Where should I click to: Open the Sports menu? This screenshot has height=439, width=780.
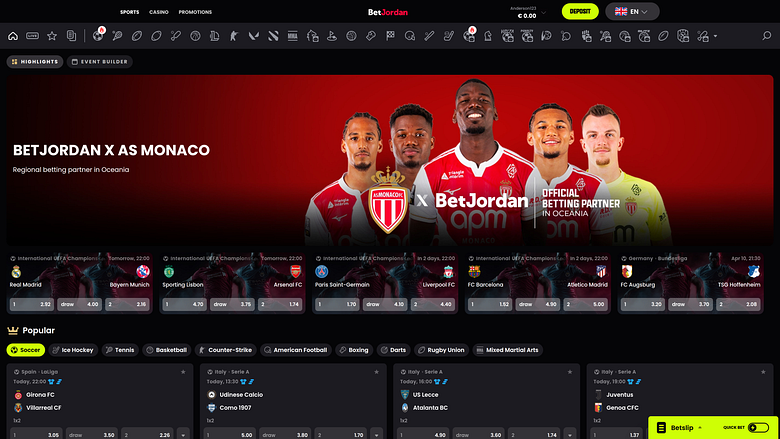coord(129,12)
